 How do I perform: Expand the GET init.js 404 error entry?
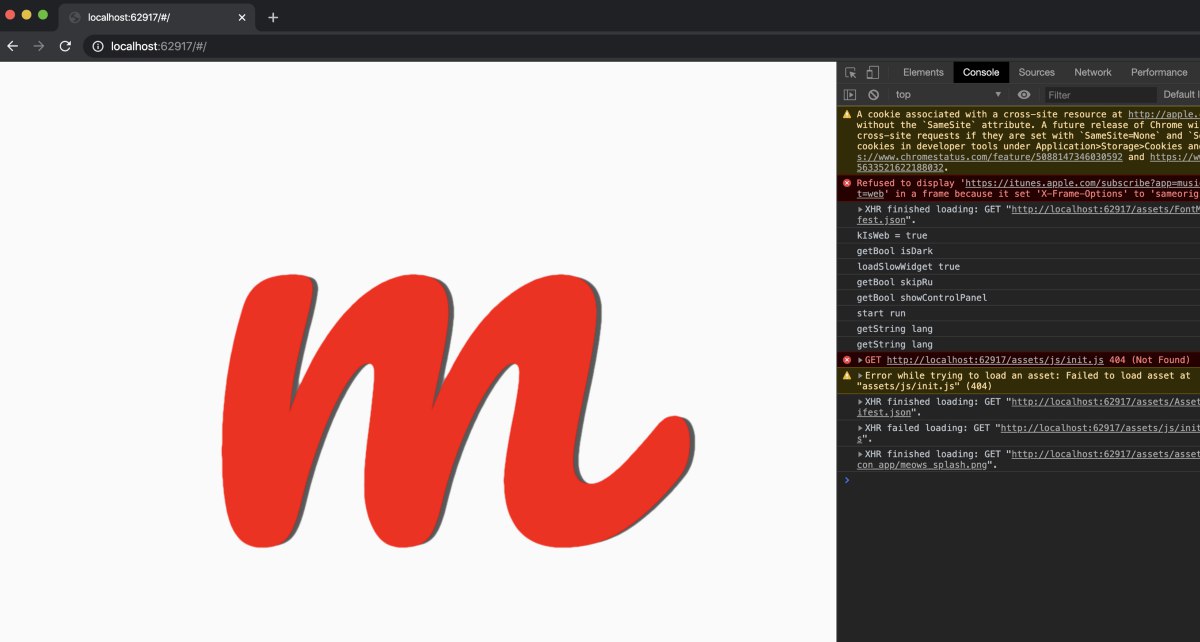pyautogui.click(x=860, y=360)
